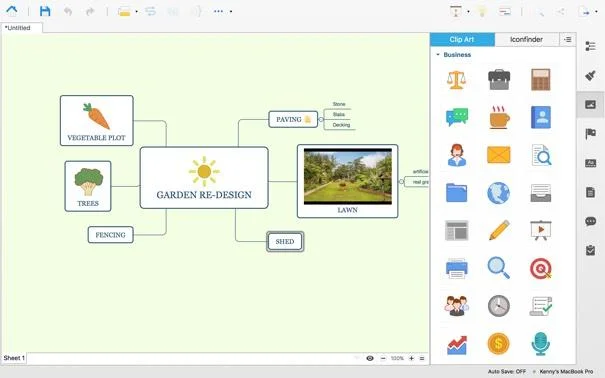Click the lightbulb brainstorming icon
Screen dimensions: 605x378
pos(482,12)
